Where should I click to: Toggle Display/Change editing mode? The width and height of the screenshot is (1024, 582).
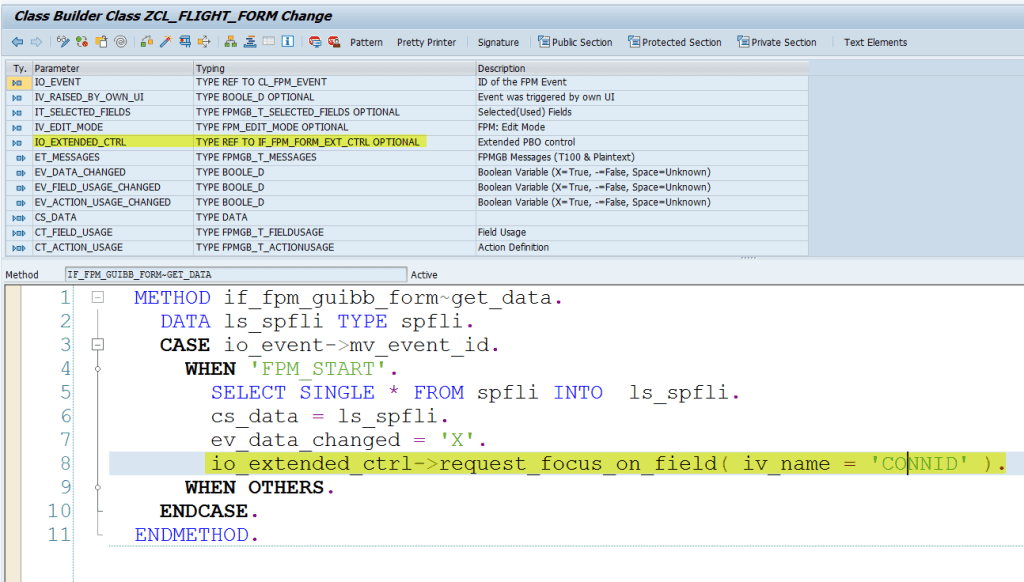tap(63, 41)
